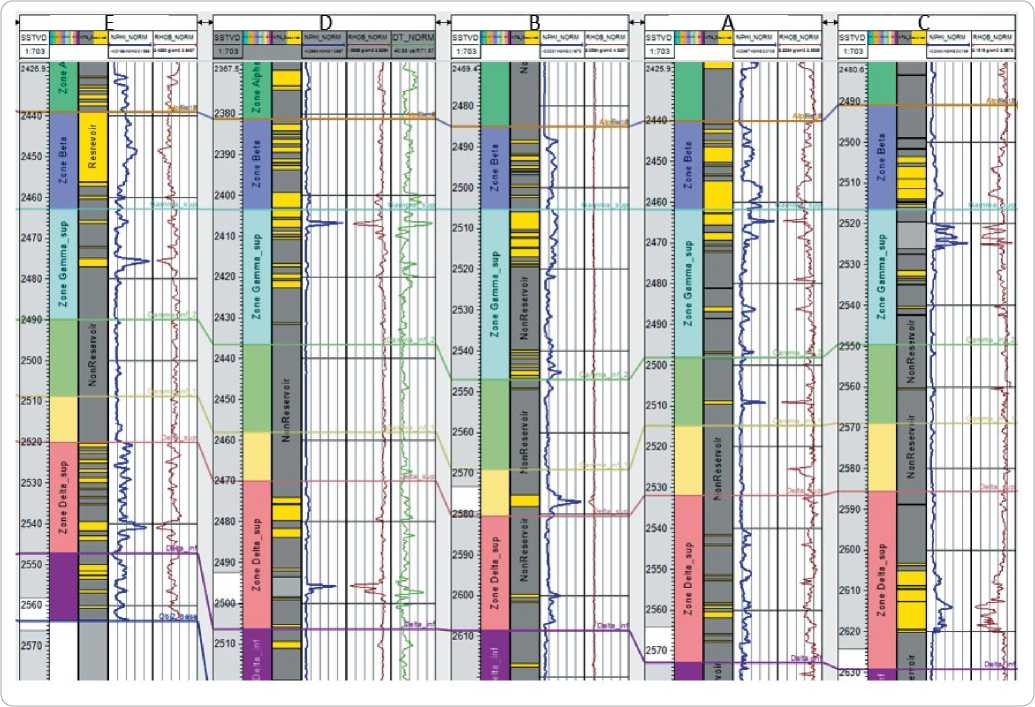This screenshot has width=1035, height=707.
Task: Select the Zone Gamma_sup label in well B
Action: click(495, 294)
